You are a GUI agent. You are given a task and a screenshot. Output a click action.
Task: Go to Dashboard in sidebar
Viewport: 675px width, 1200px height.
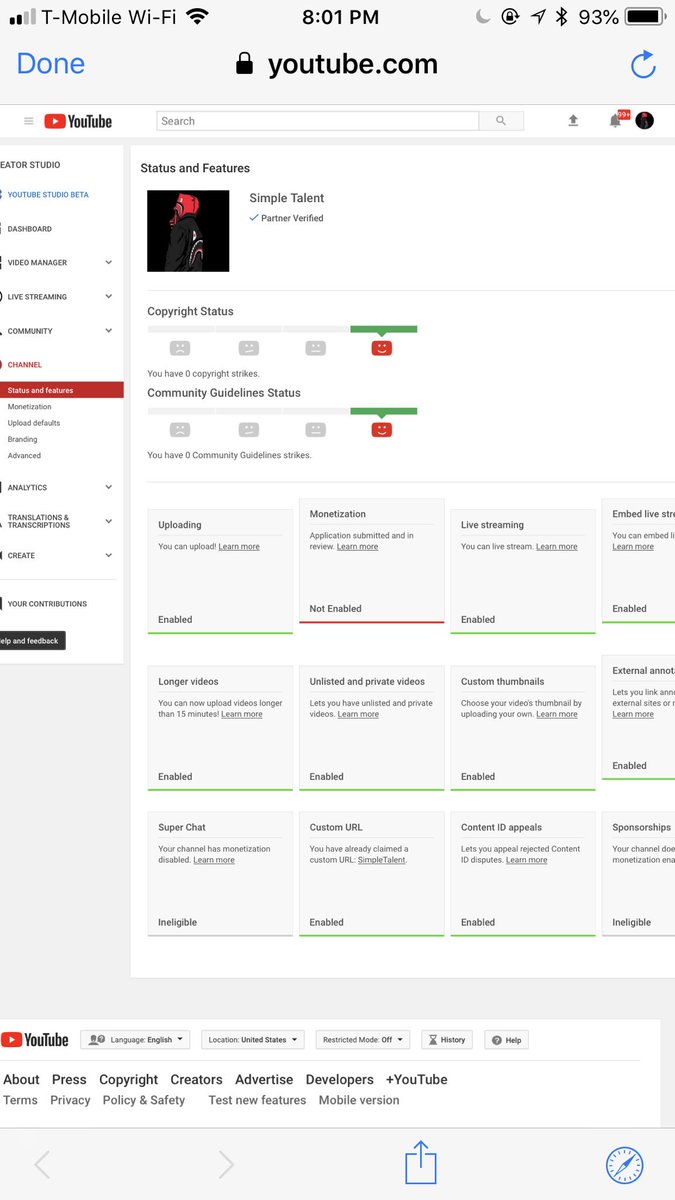click(x=29, y=229)
